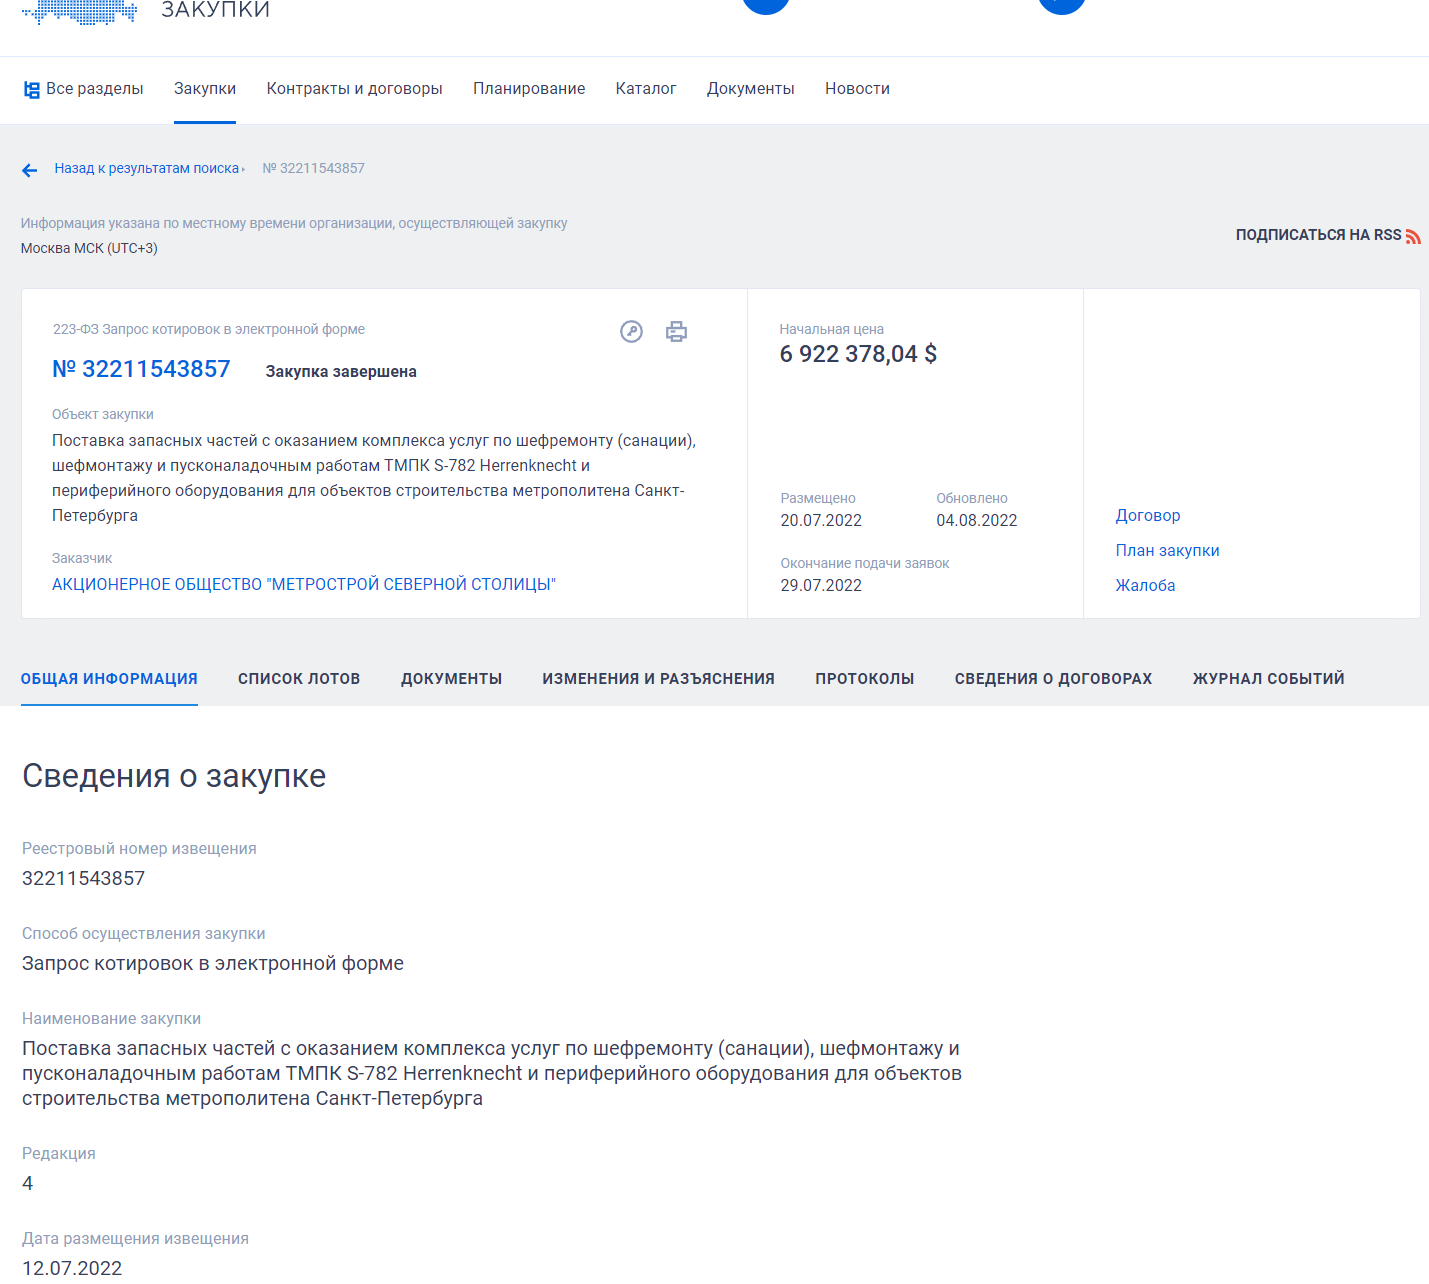This screenshot has width=1429, height=1284.
Task: Click the Все разделы menu icon
Action: 31,90
